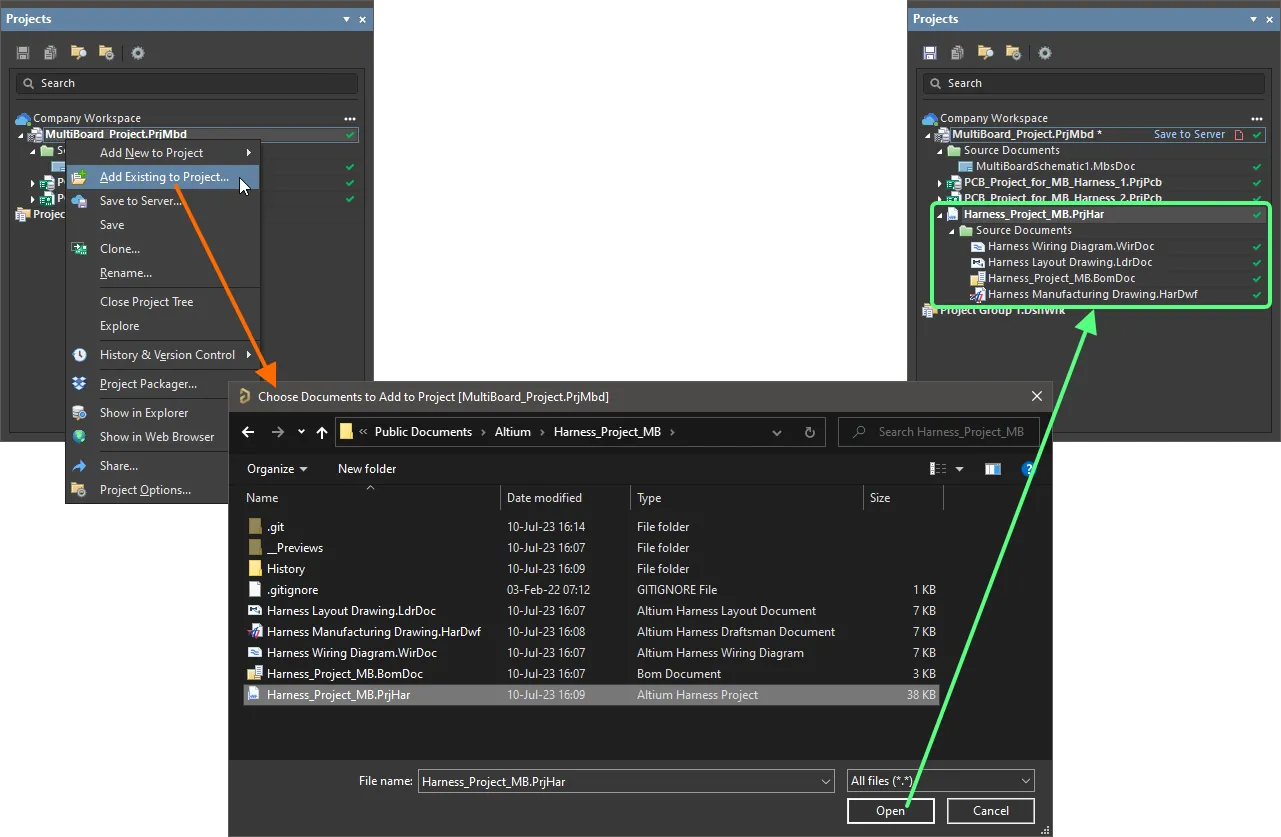
Task: Collapse MultiBoard_Project.PrjMbd in right panel tree
Action: [927, 135]
